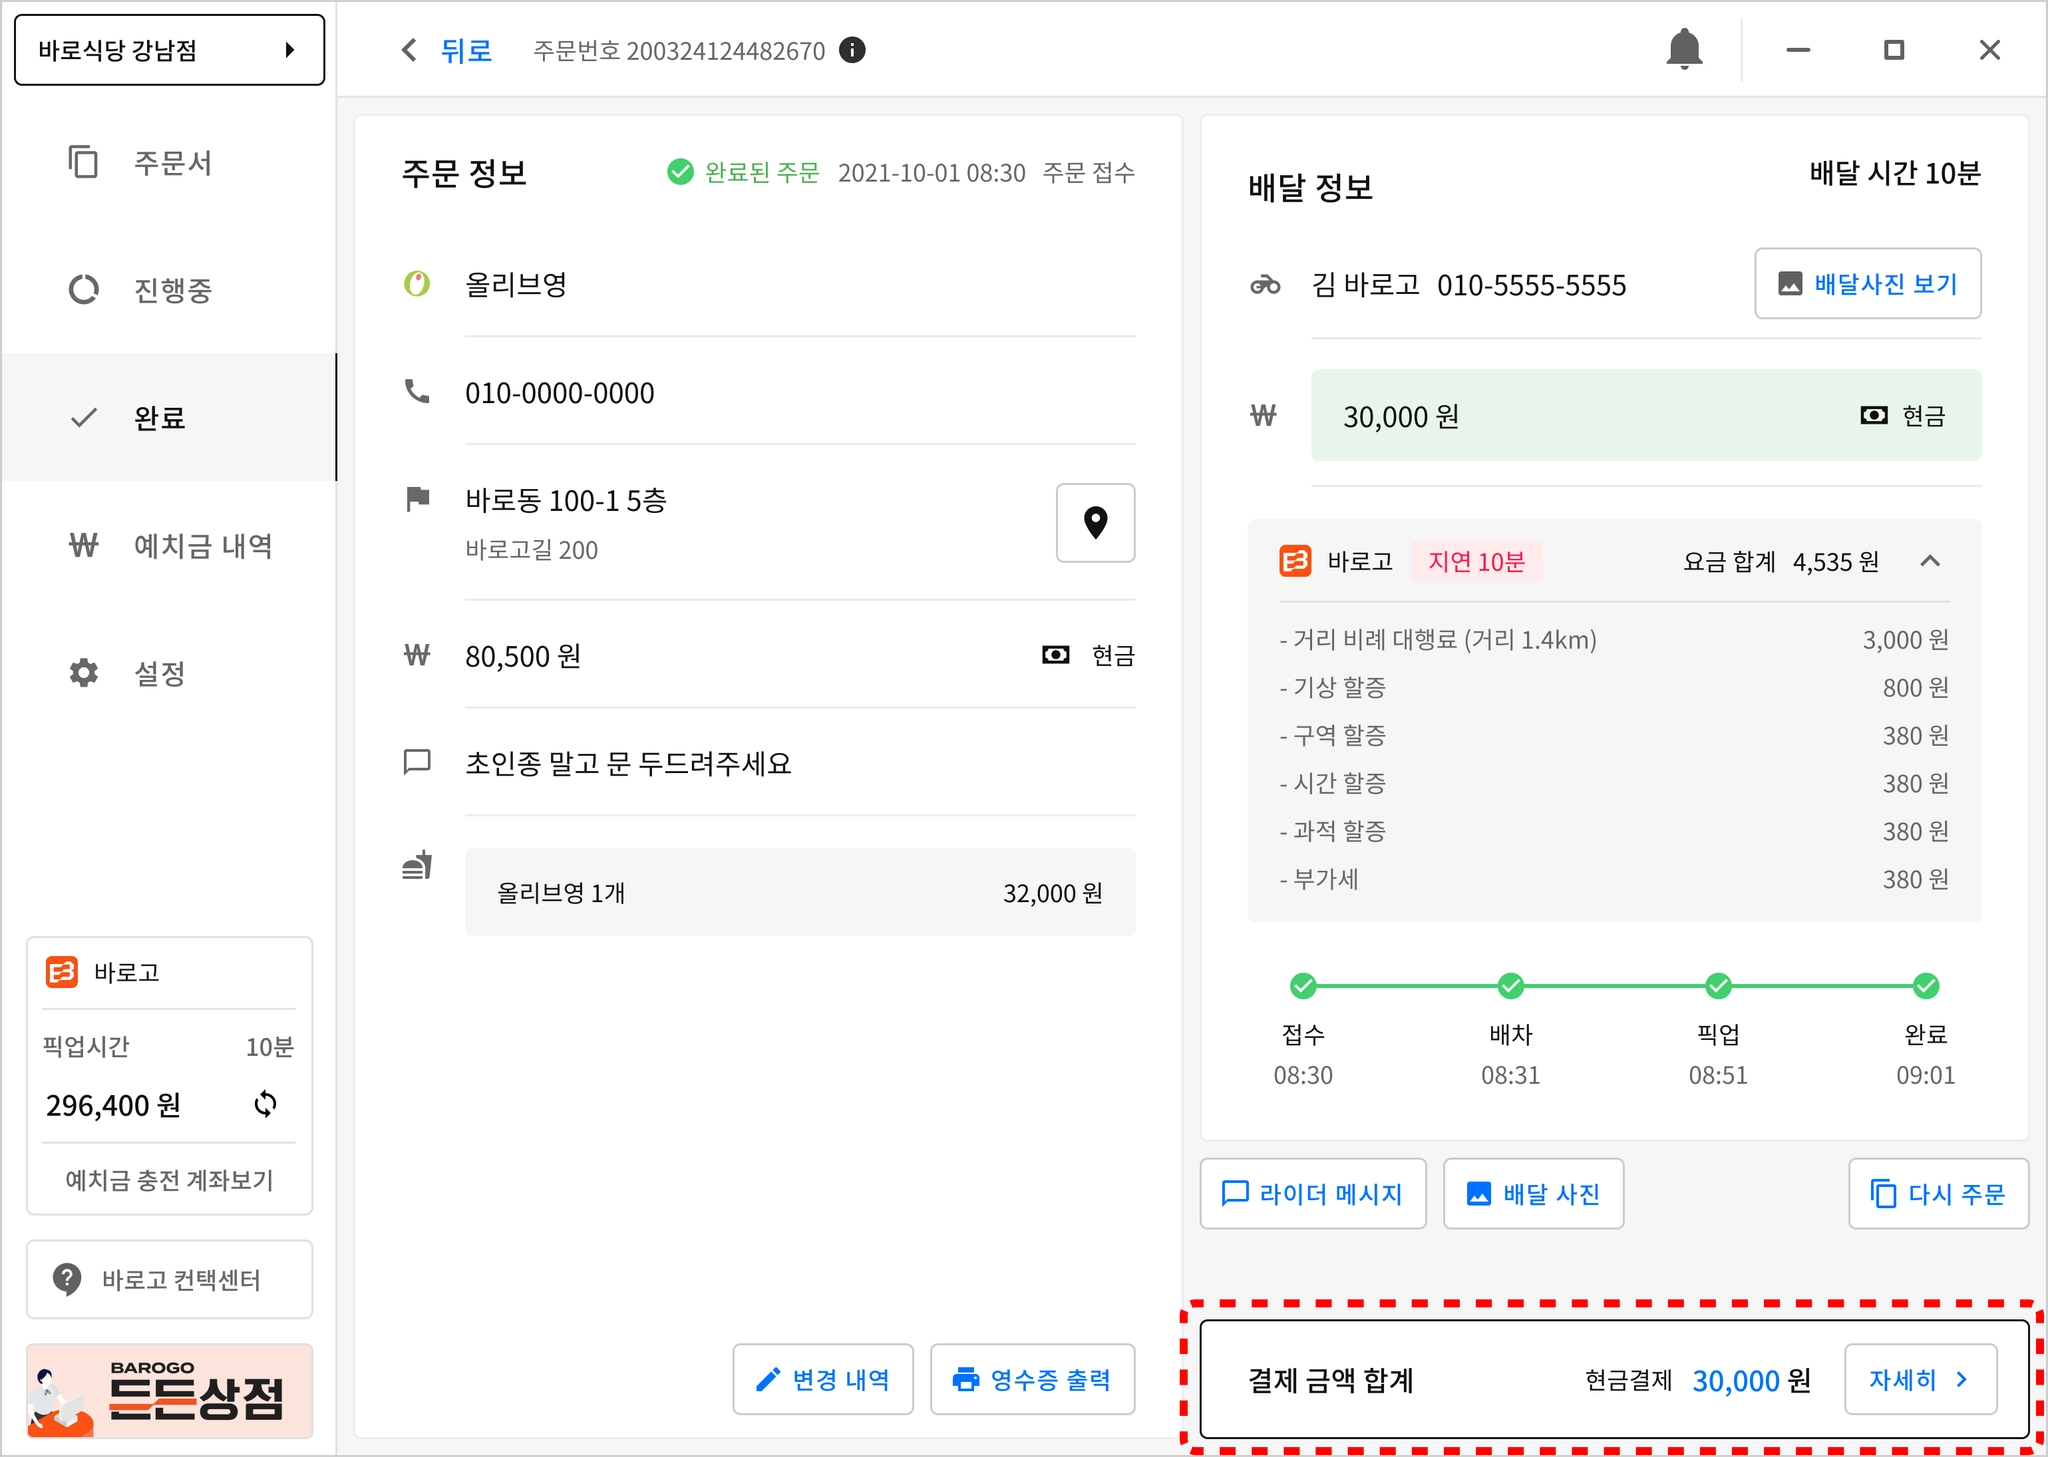Collapse the 바로고 요금 합계 section
This screenshot has width=2048, height=1457.
coord(1930,561)
